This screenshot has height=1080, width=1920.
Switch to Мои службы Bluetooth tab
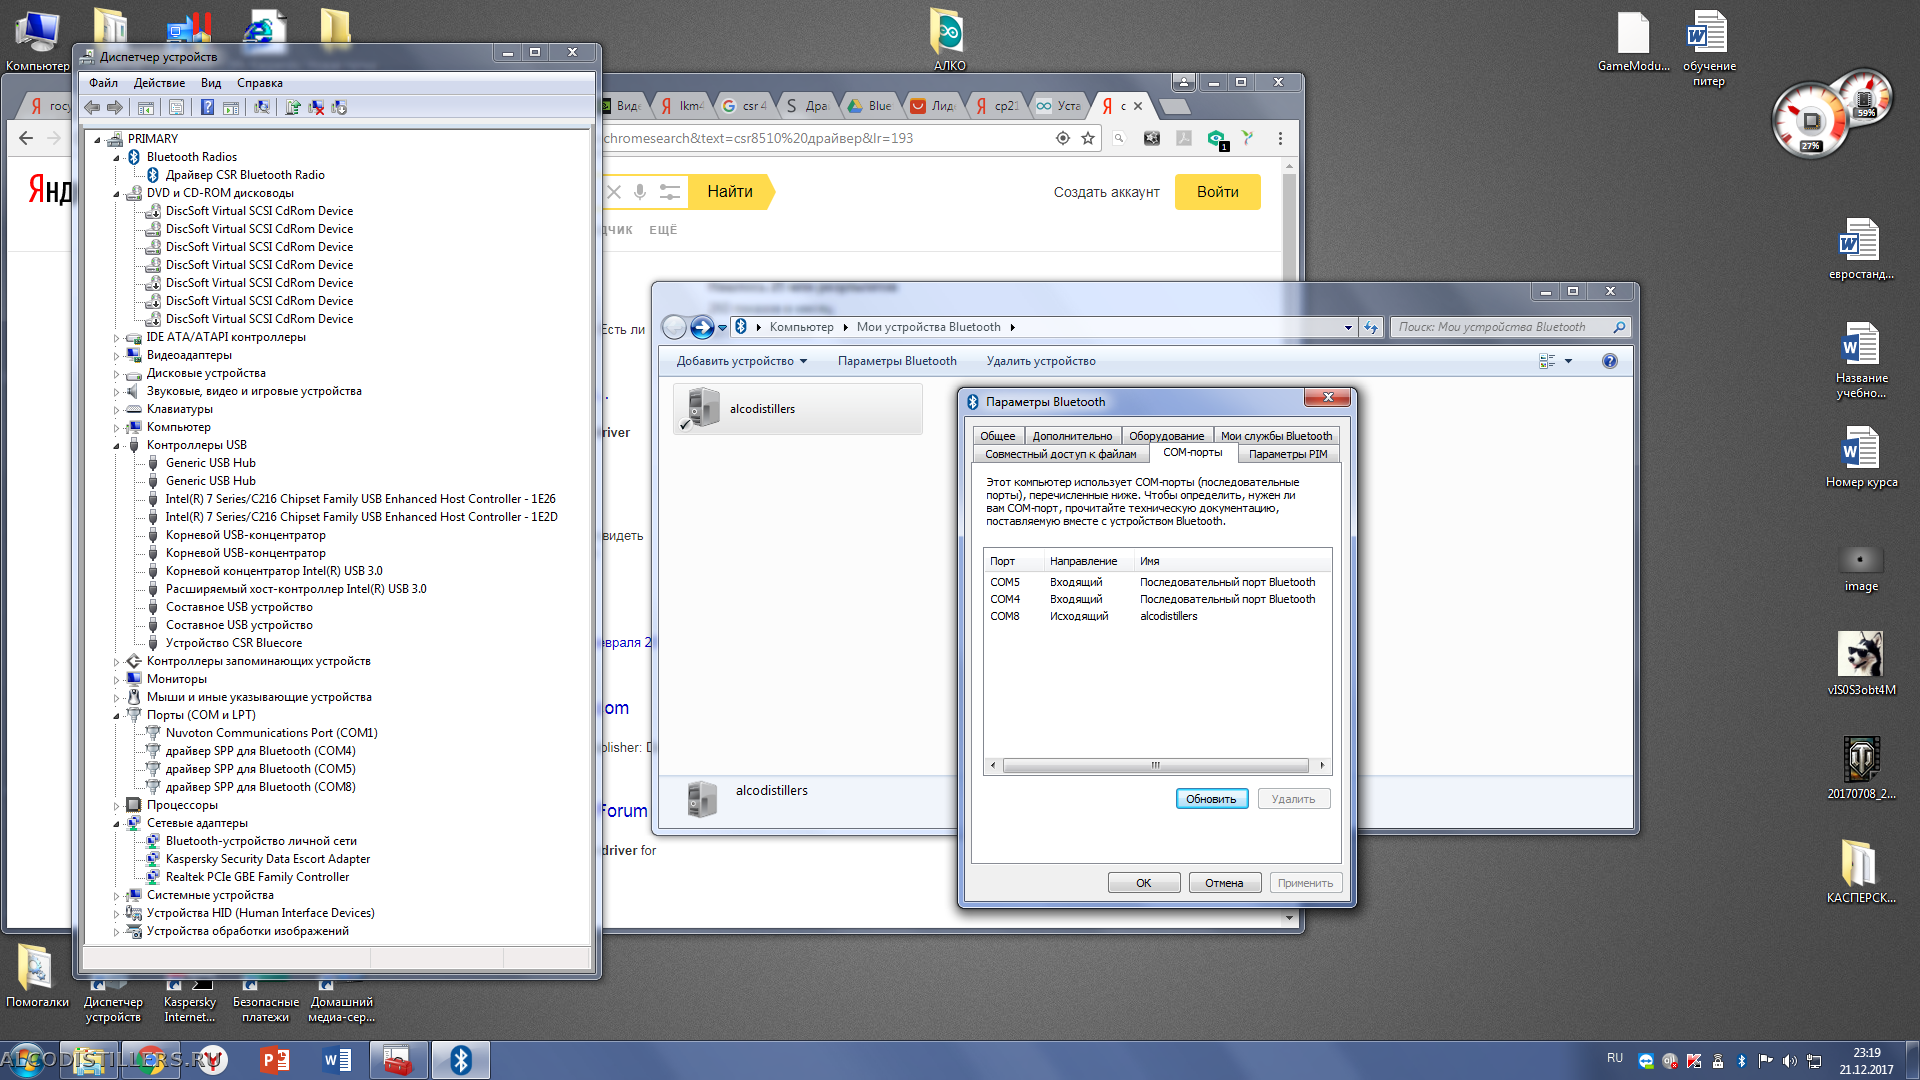click(1276, 436)
